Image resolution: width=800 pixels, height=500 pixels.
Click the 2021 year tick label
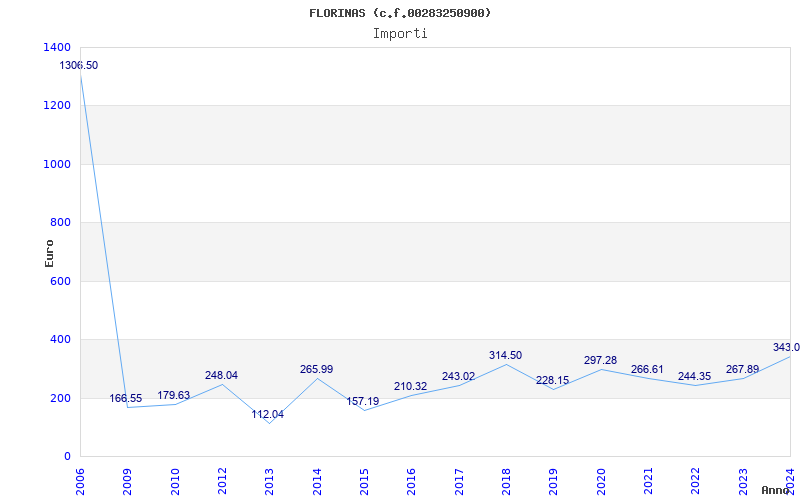coord(648,482)
